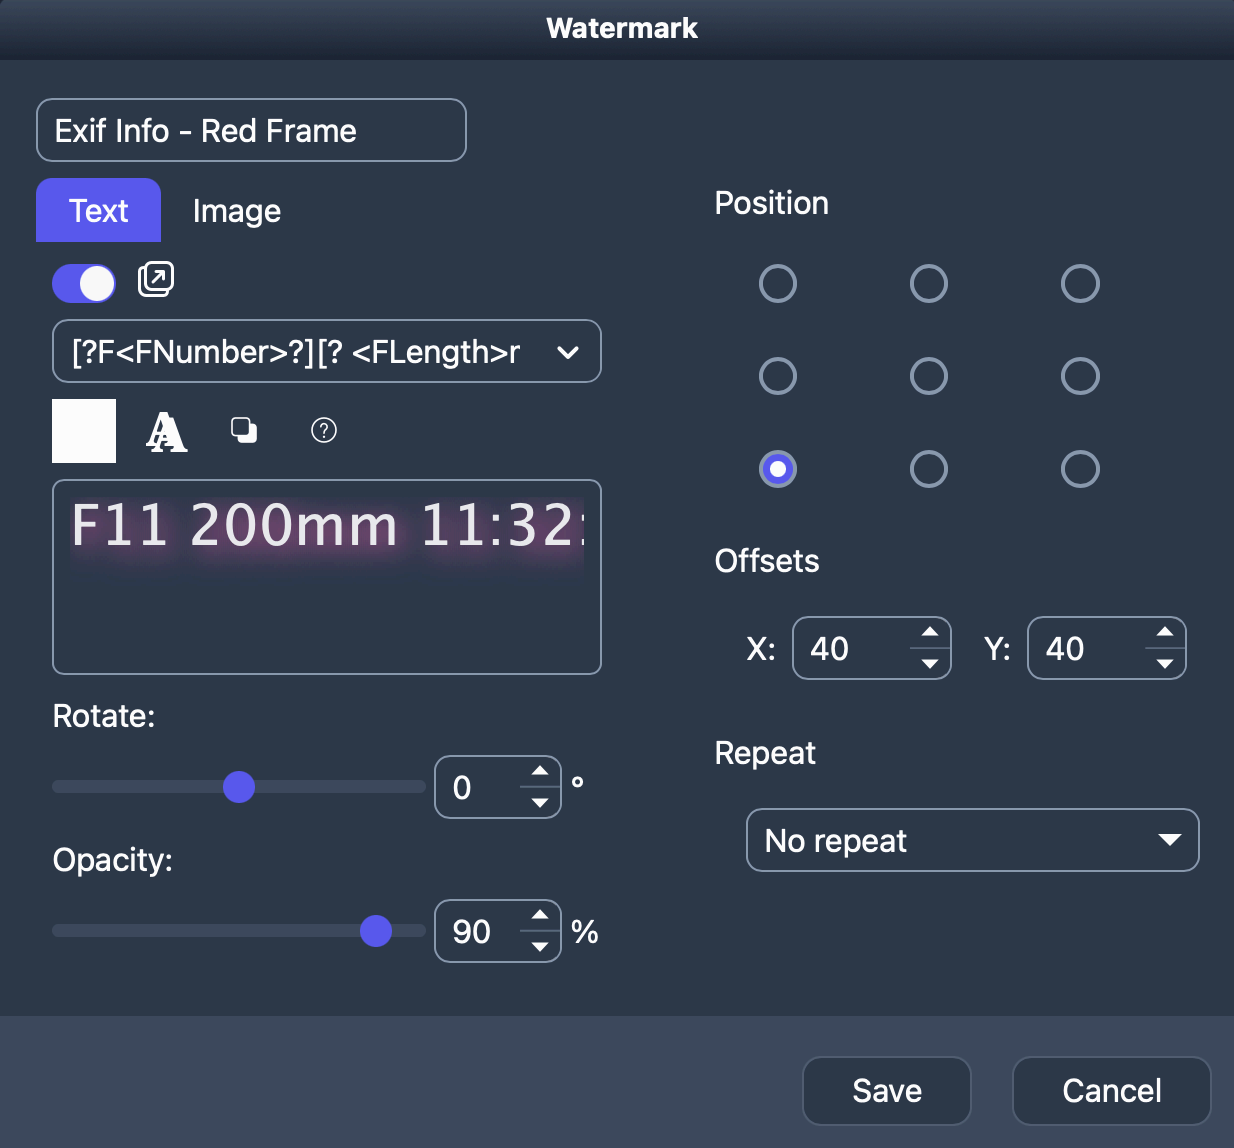Click the text shadow icon
This screenshot has height=1148, width=1234.
pos(244,430)
